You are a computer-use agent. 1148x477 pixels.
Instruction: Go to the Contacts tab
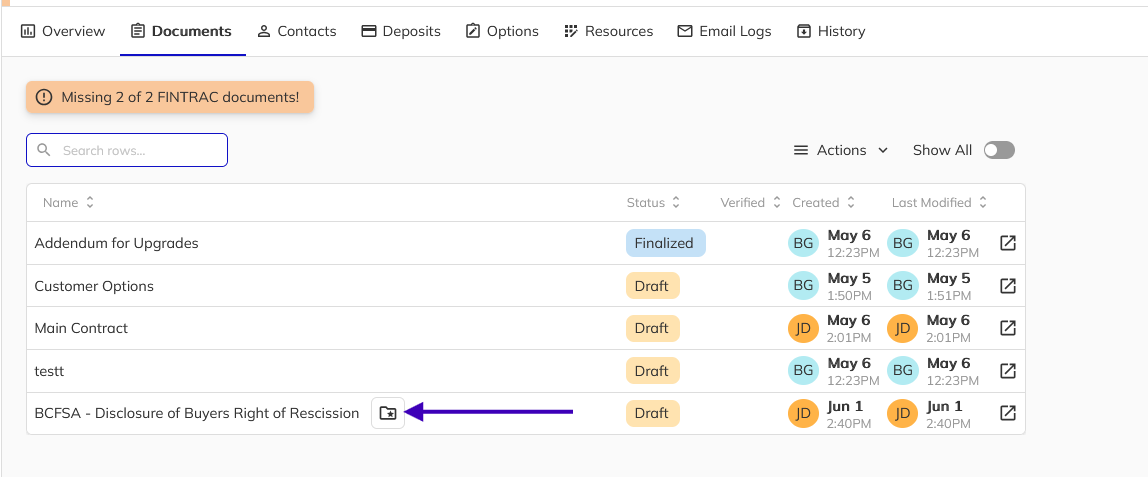pyautogui.click(x=297, y=31)
